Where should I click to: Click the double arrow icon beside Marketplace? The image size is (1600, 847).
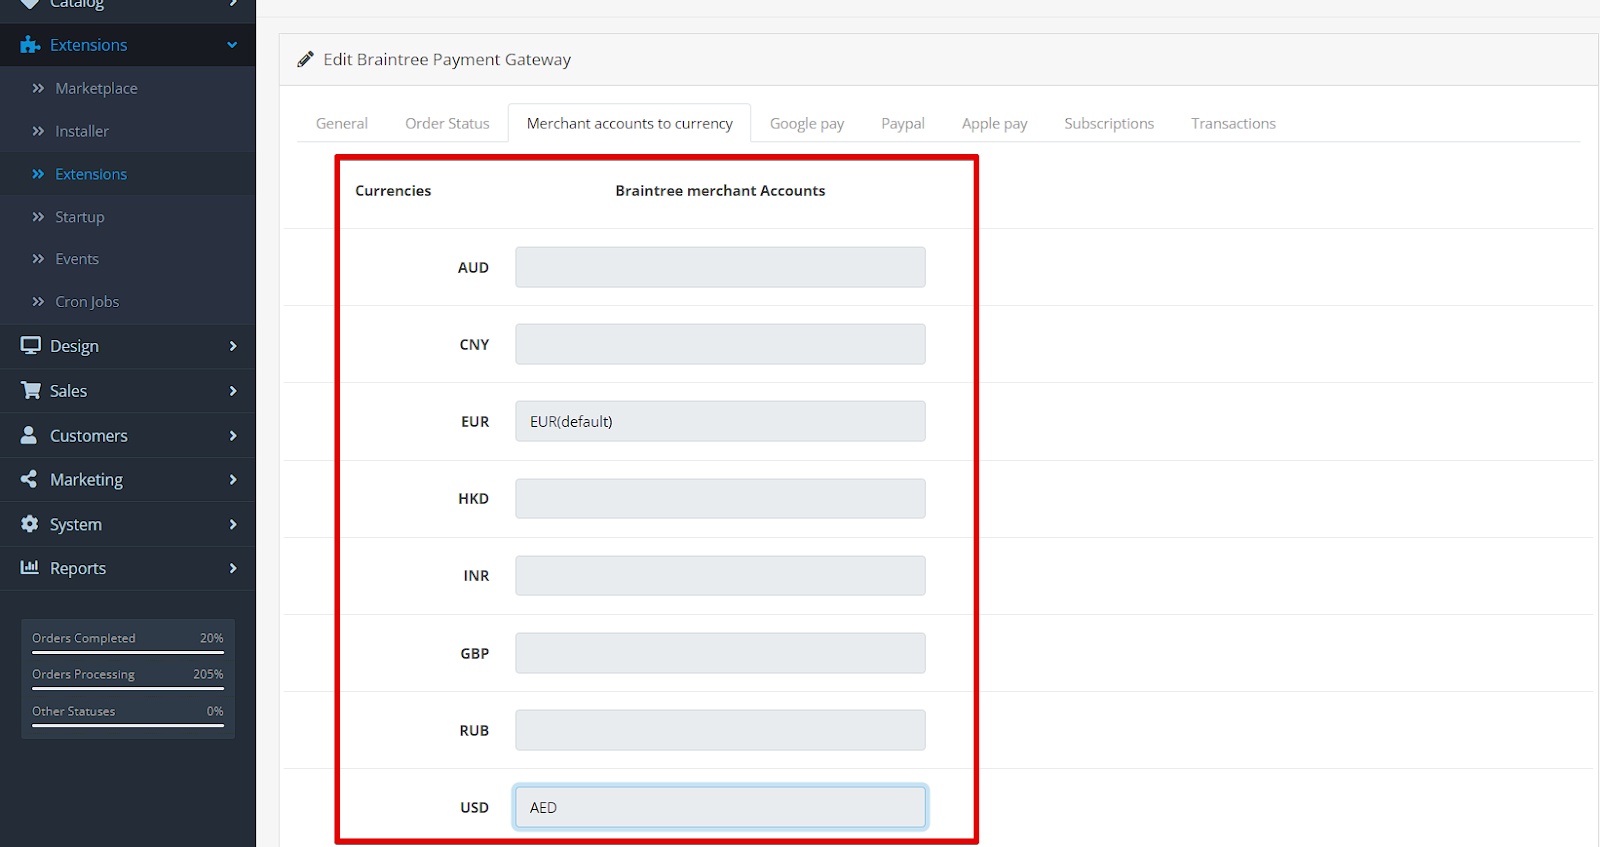38,88
